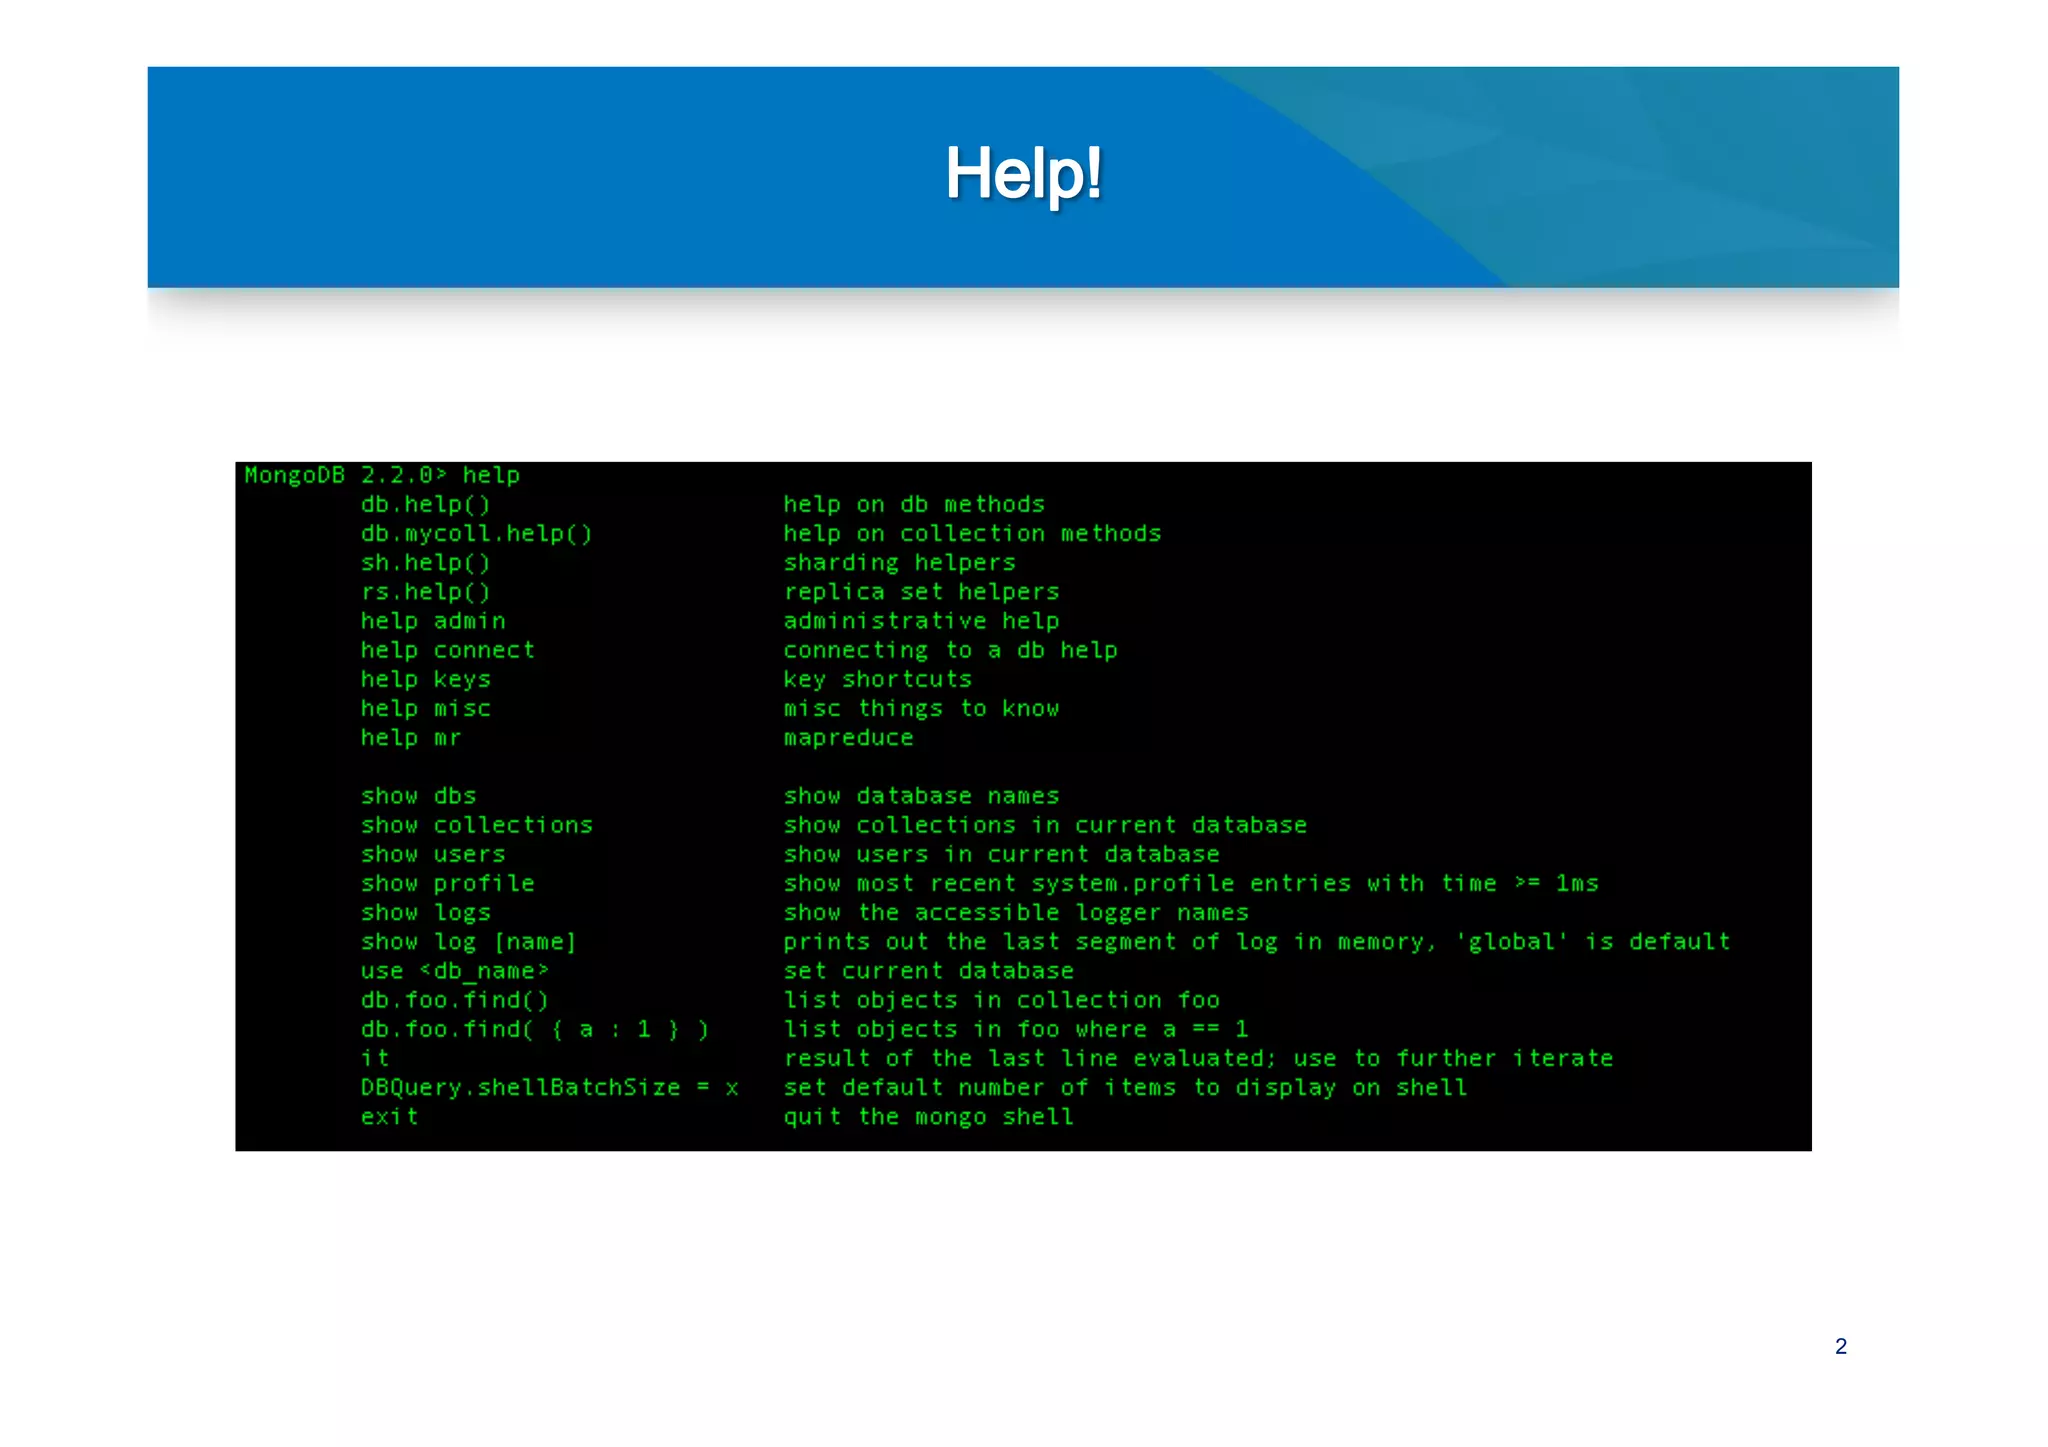Click the 'show collections' command
The height and width of the screenshot is (1447, 2048).
[476, 825]
